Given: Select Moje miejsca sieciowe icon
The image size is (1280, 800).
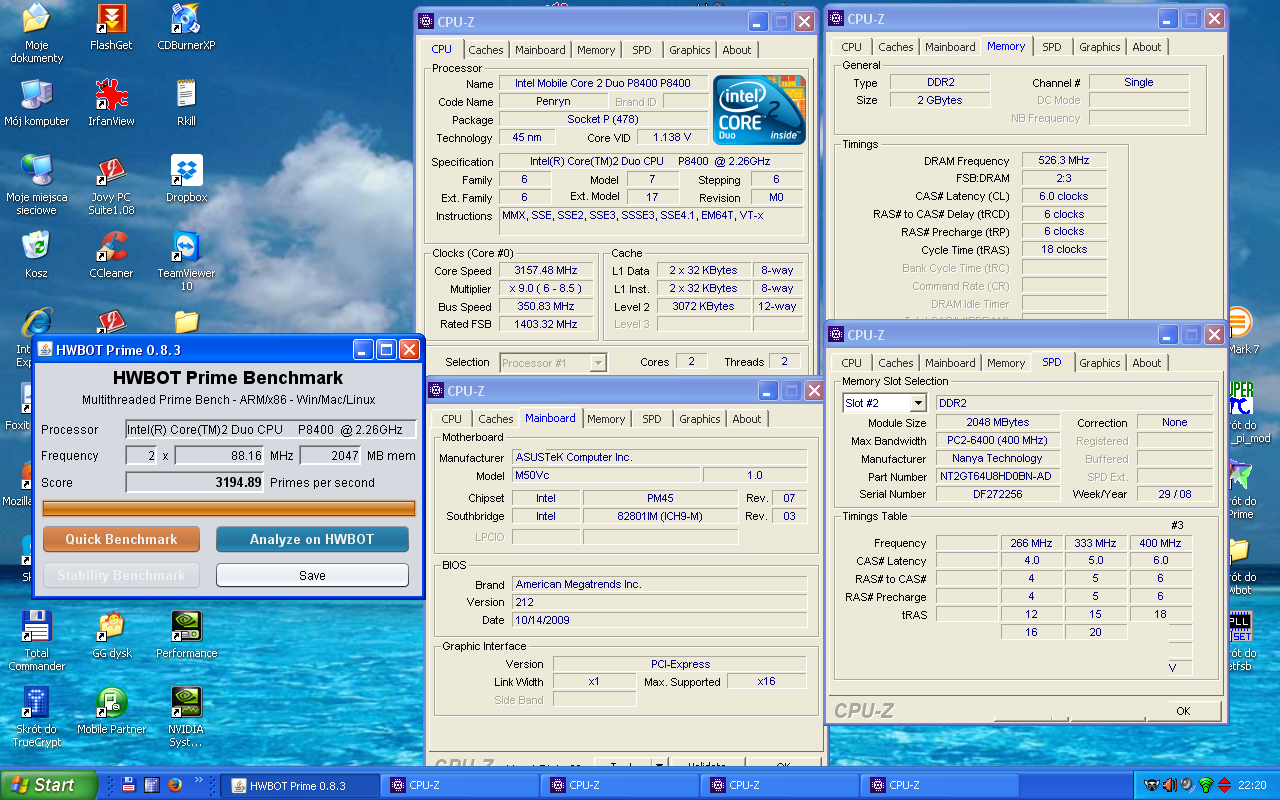Looking at the screenshot, I should pyautogui.click(x=36, y=185).
